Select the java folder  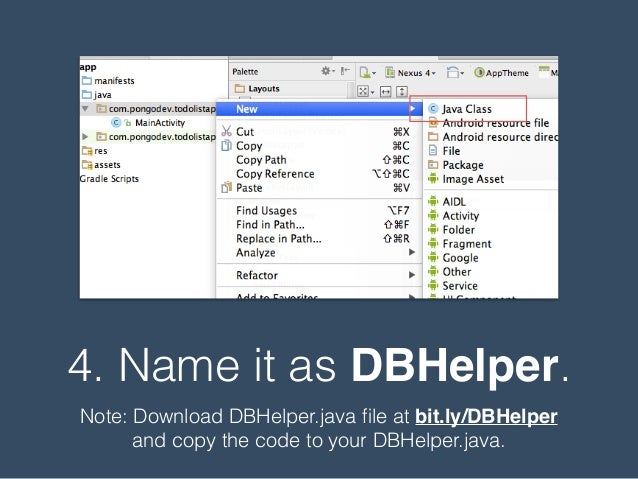(x=97, y=95)
